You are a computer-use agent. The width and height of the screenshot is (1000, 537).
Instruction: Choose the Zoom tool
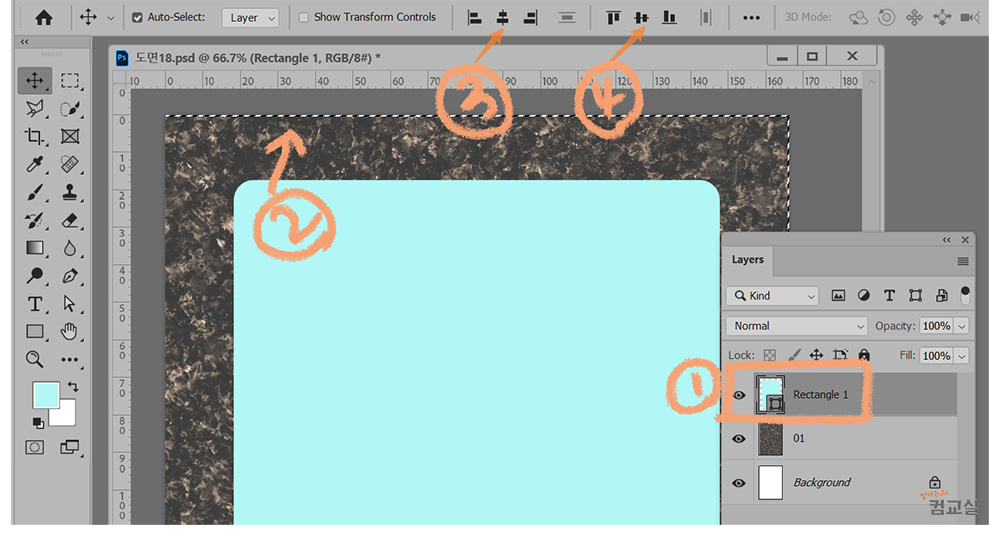(x=34, y=359)
